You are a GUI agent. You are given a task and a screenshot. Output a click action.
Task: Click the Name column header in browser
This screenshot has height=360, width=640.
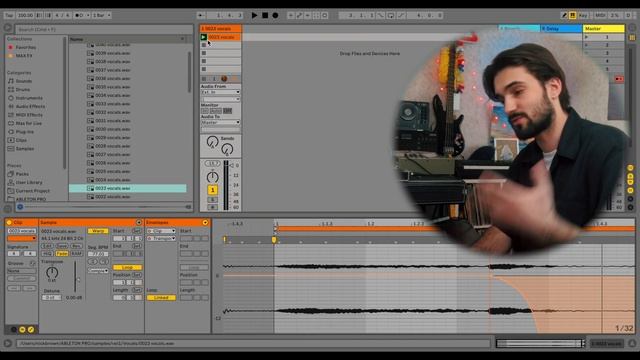tap(127, 39)
